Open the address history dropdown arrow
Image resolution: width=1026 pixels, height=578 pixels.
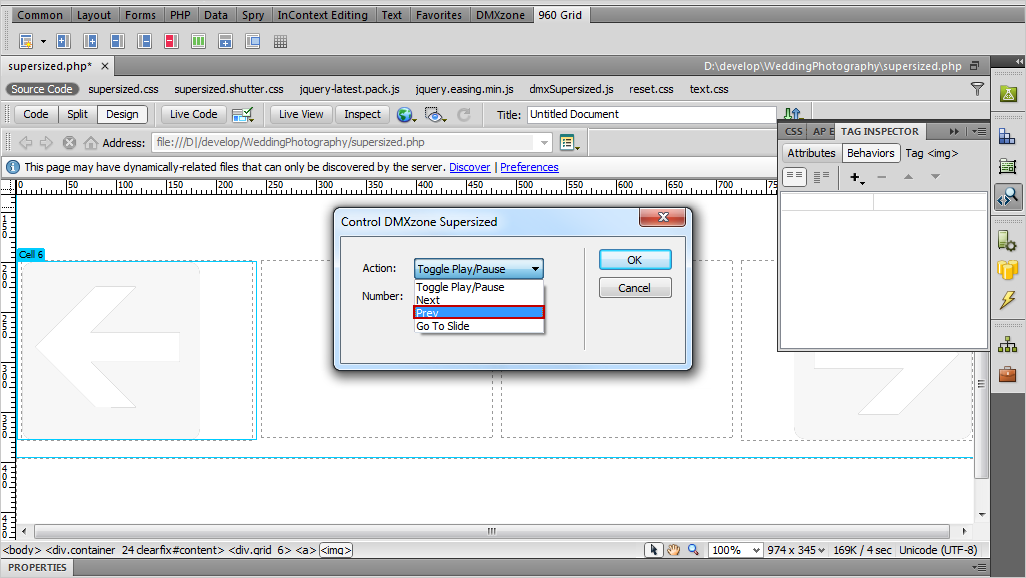[x=544, y=142]
